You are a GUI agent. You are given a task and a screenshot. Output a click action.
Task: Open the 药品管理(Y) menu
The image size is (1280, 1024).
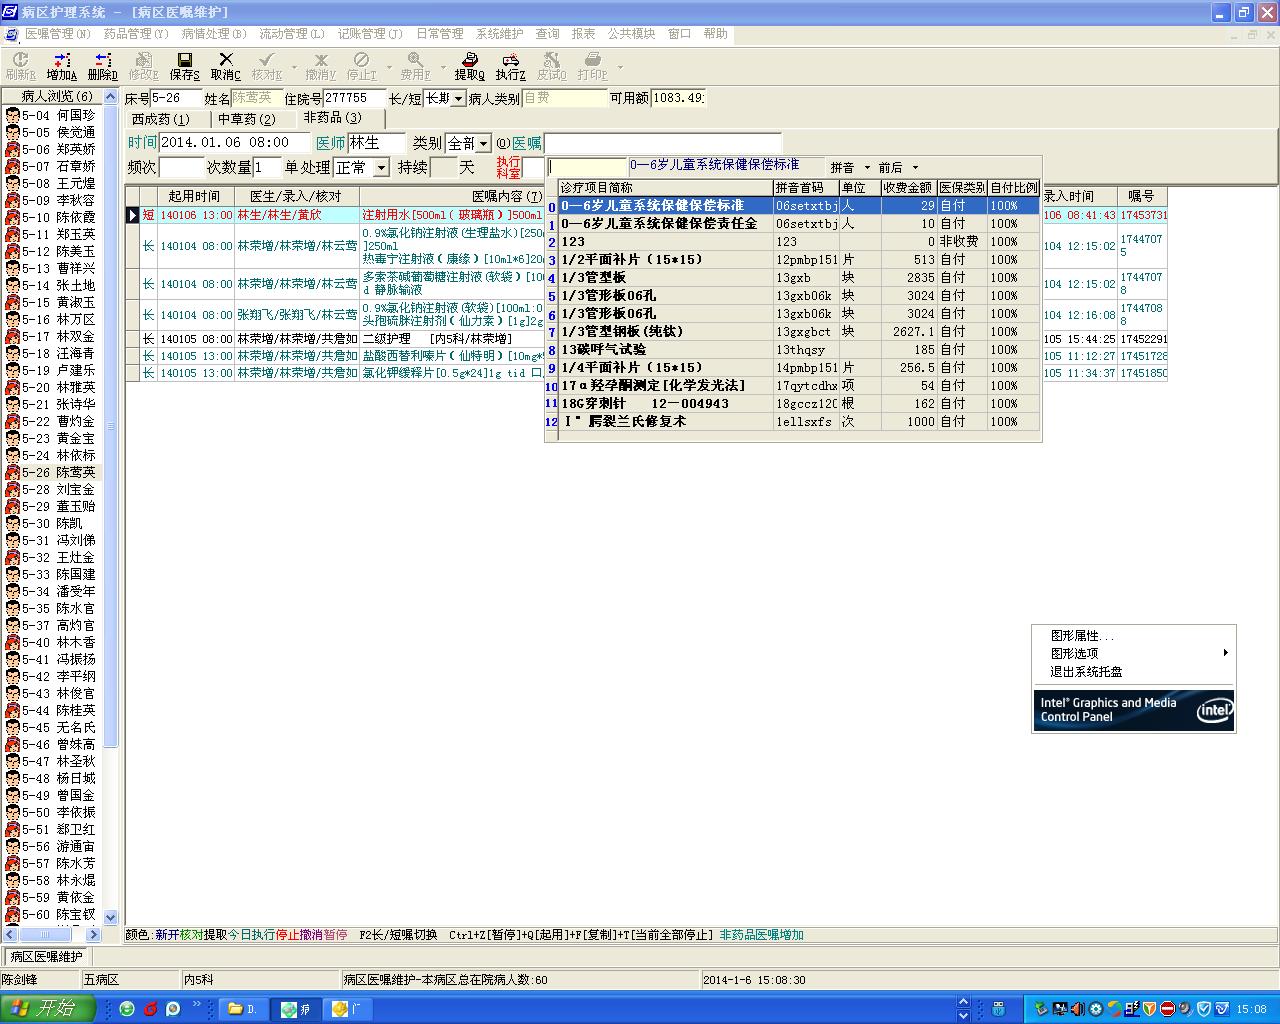(136, 34)
